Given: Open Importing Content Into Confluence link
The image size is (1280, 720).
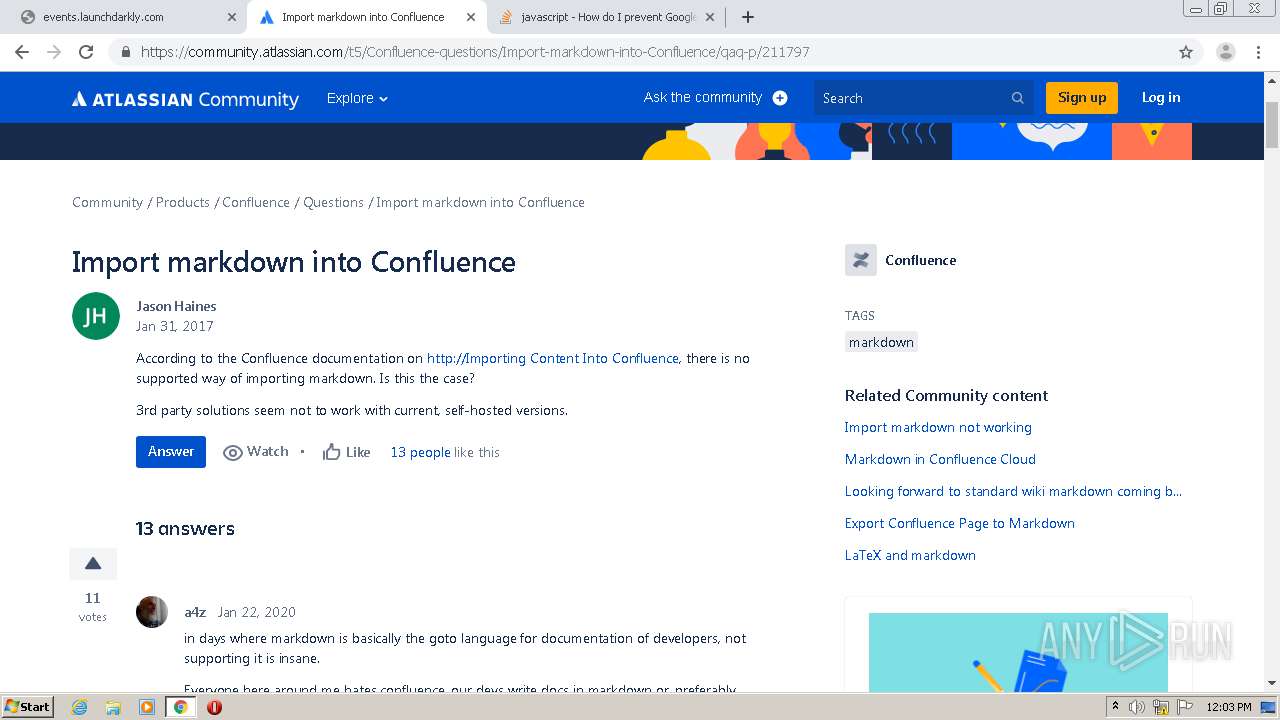Looking at the screenshot, I should coord(553,358).
